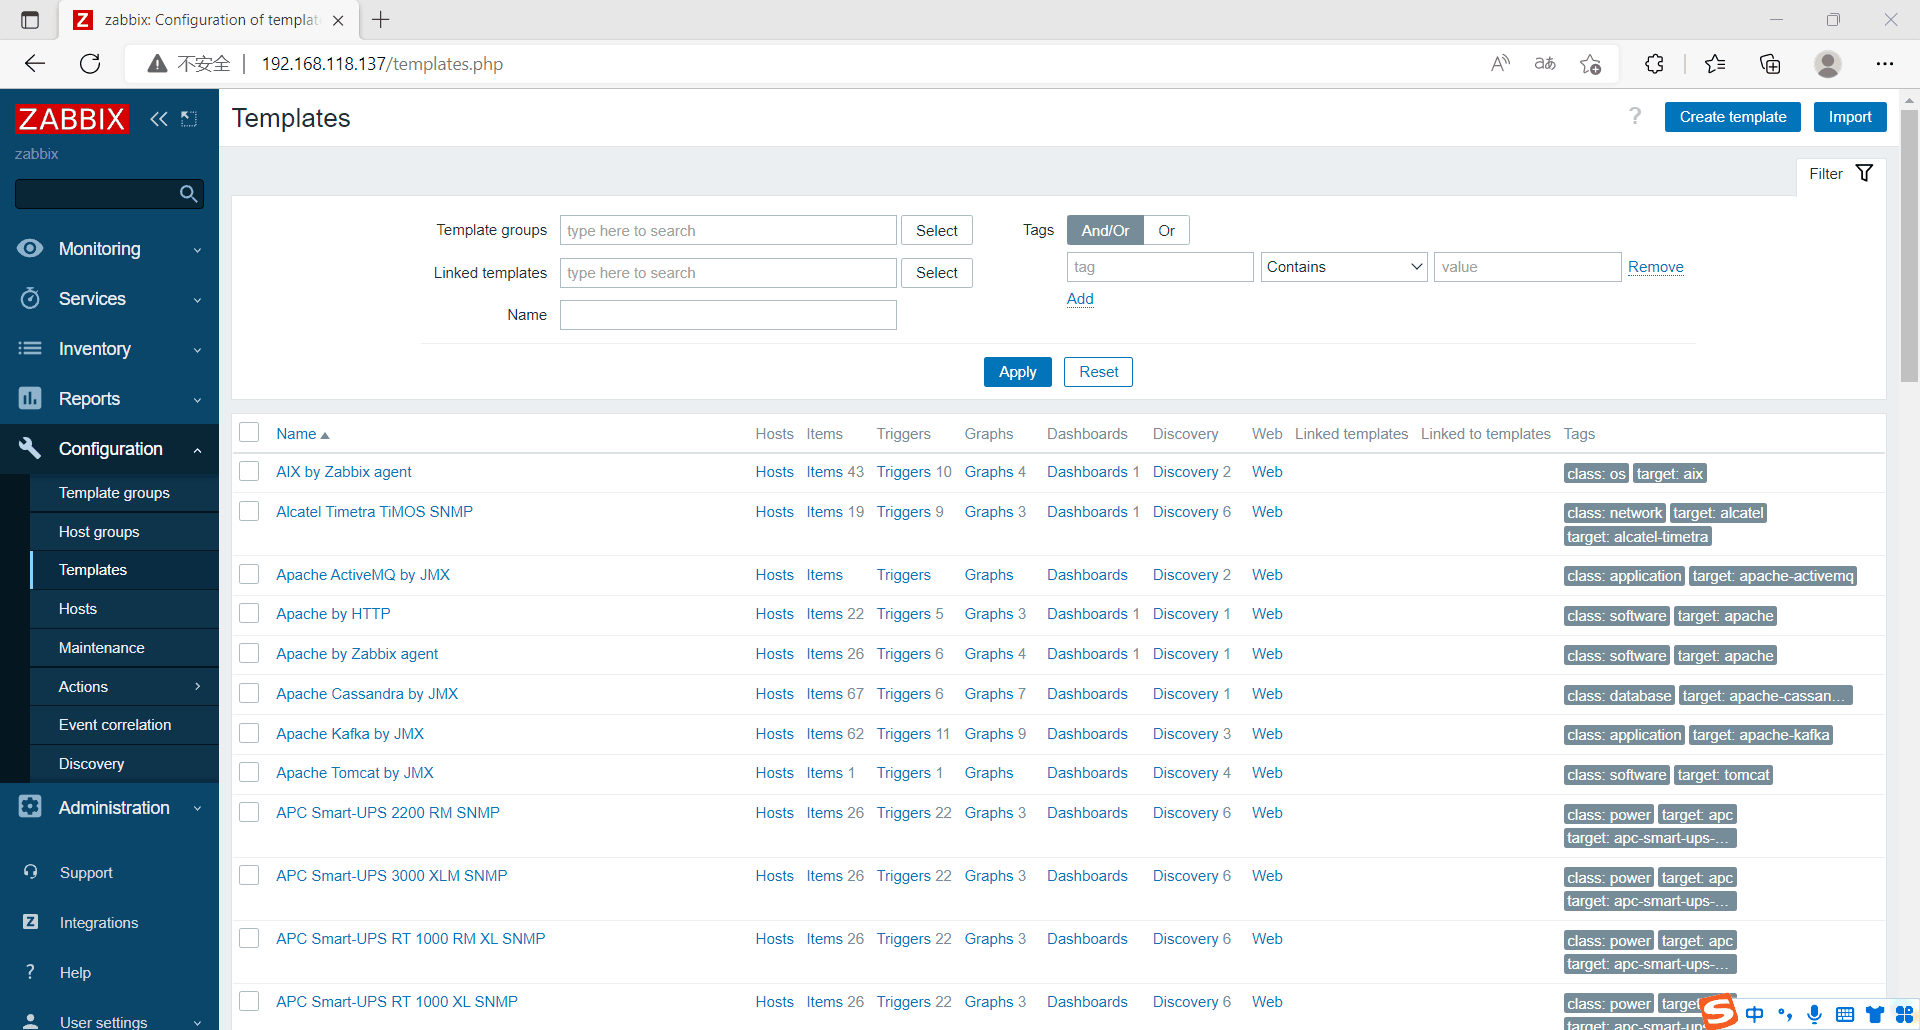
Task: Select the And/Or tag mode toggle
Action: 1105,230
